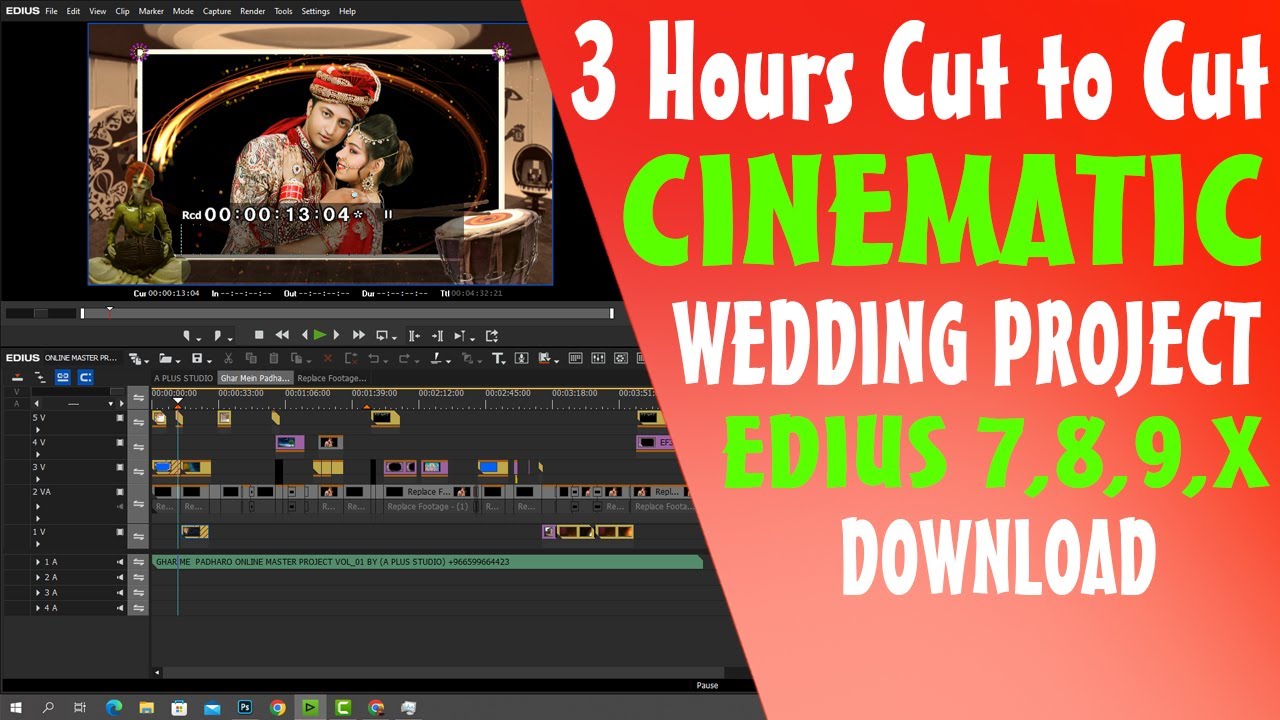Toggle Group/Link mode blue icon
Viewport: 1280px width, 720px height.
coord(62,377)
